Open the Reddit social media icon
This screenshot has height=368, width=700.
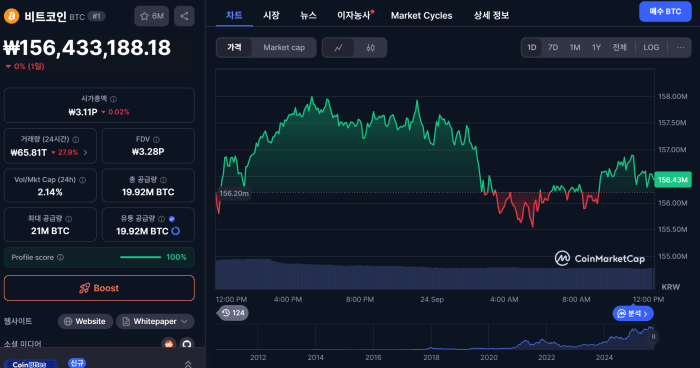pyautogui.click(x=169, y=344)
